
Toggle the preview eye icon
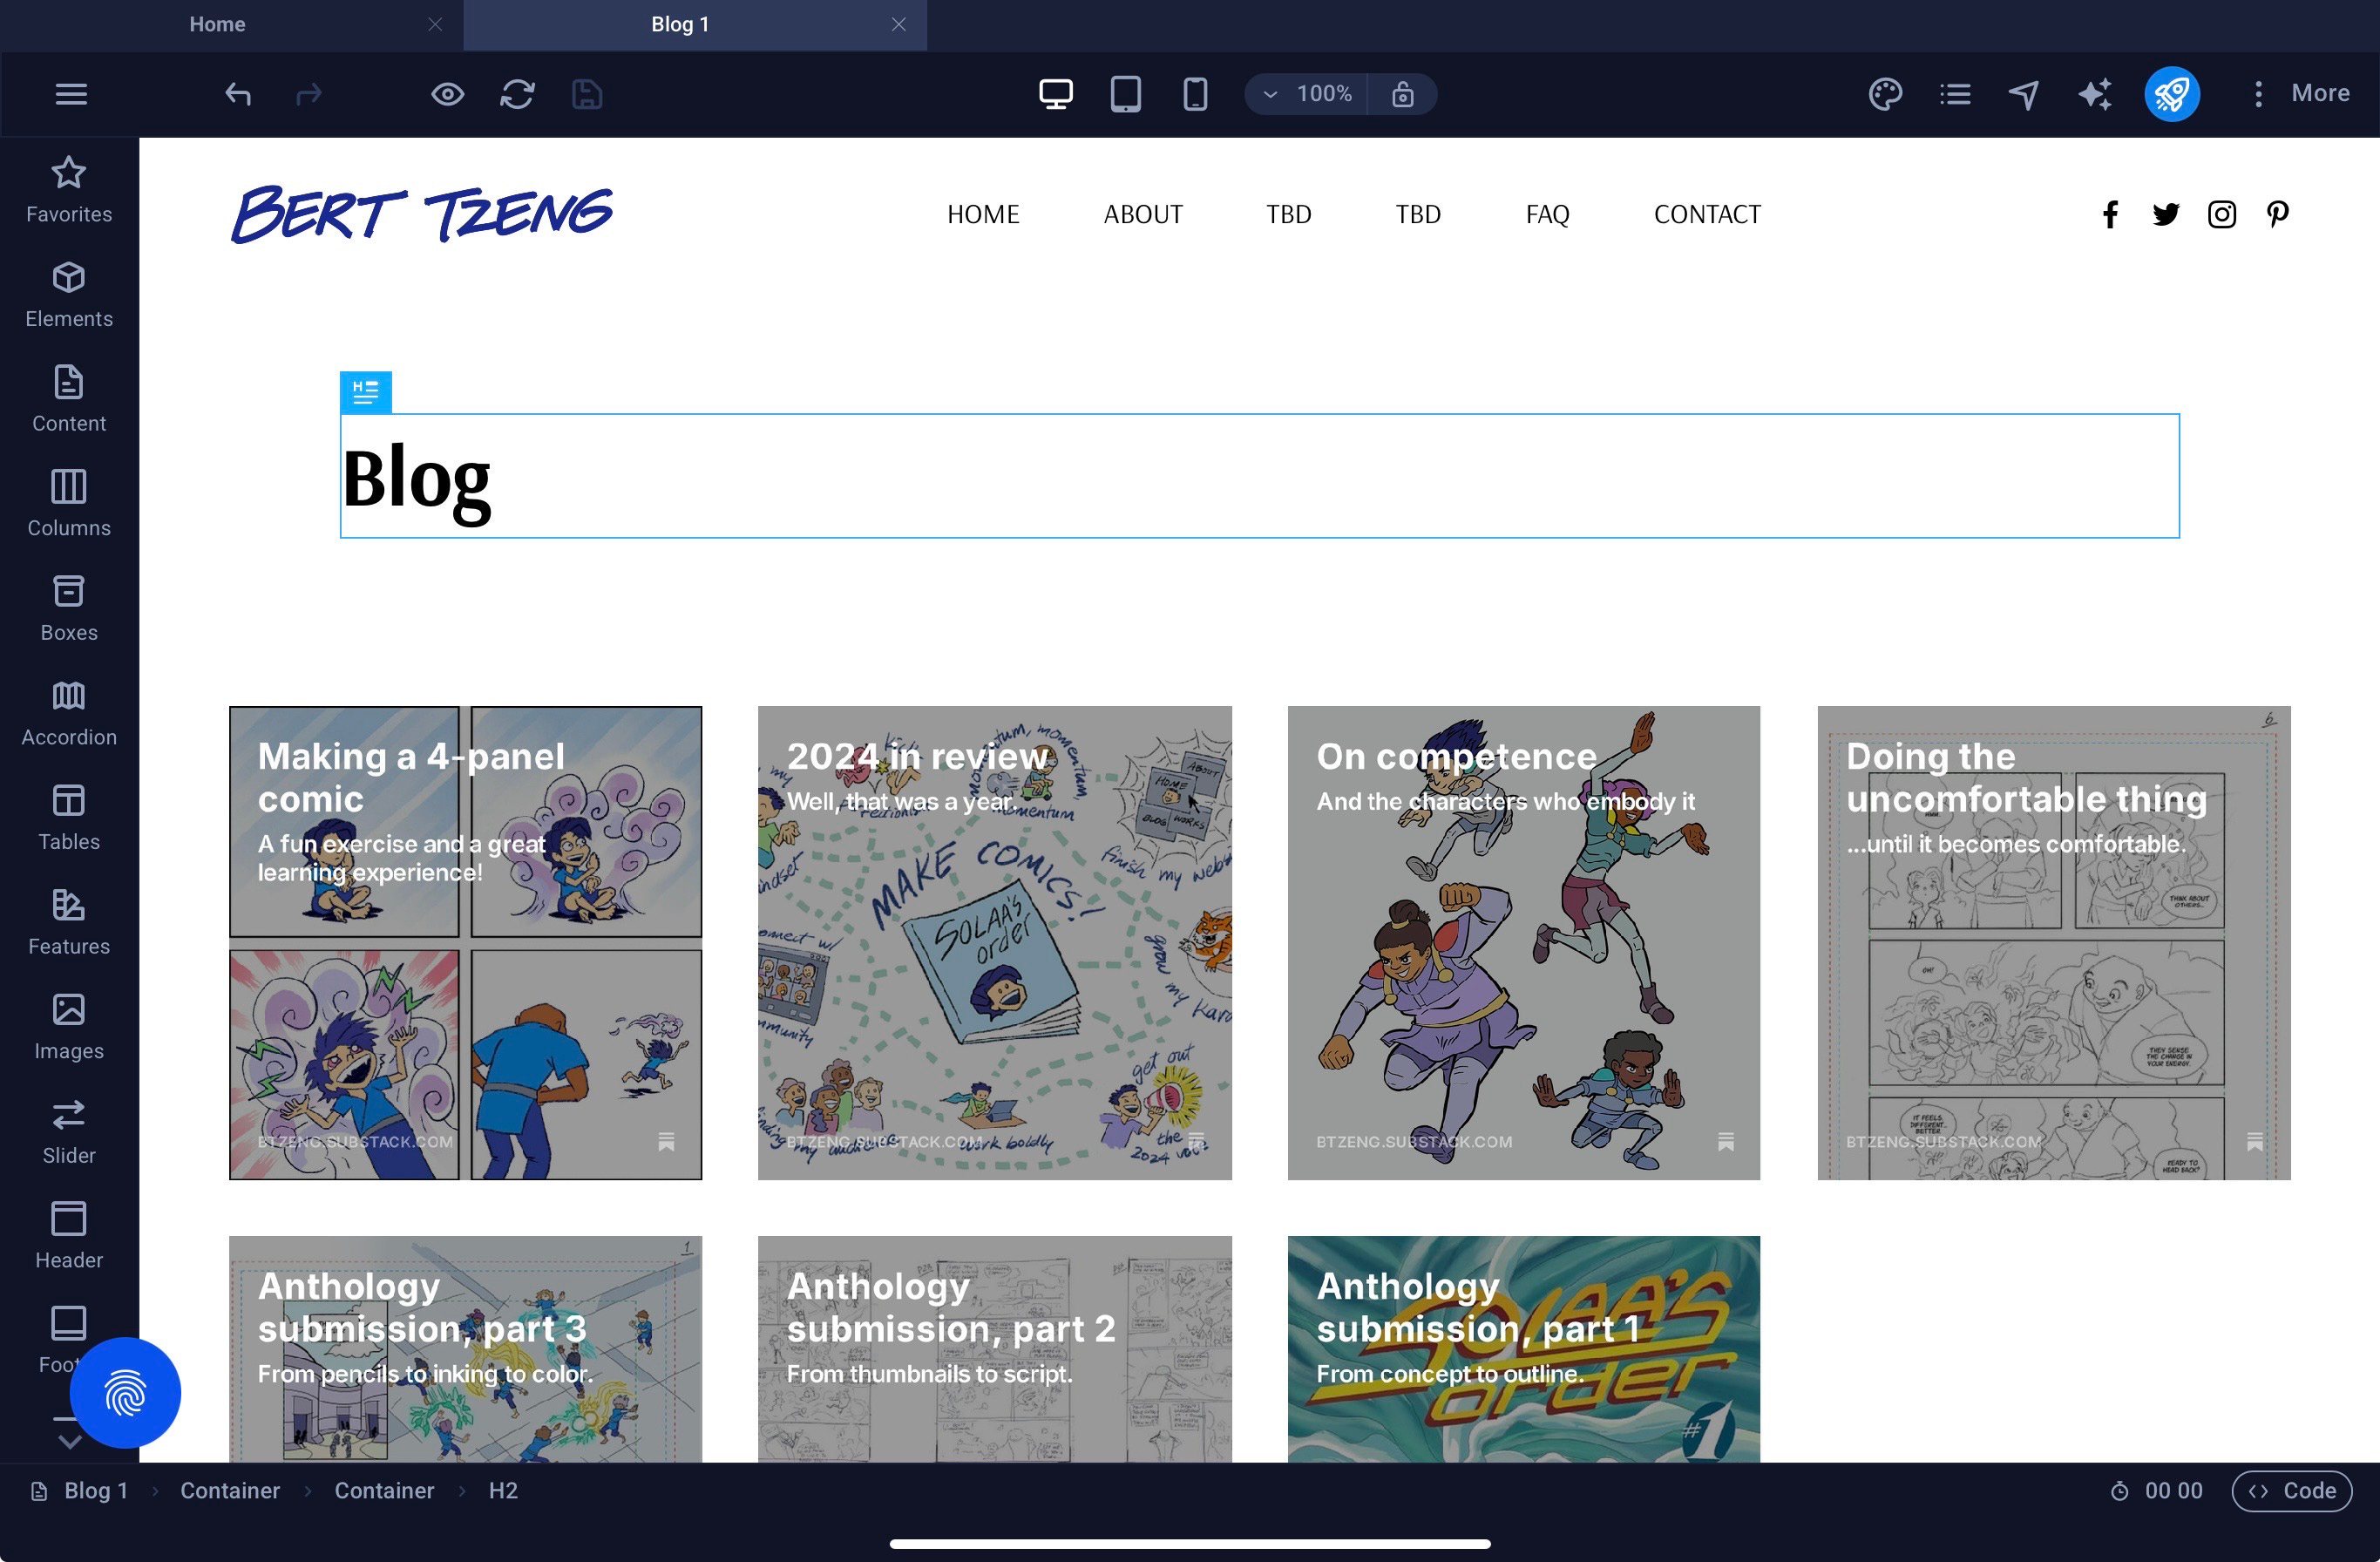coord(447,94)
